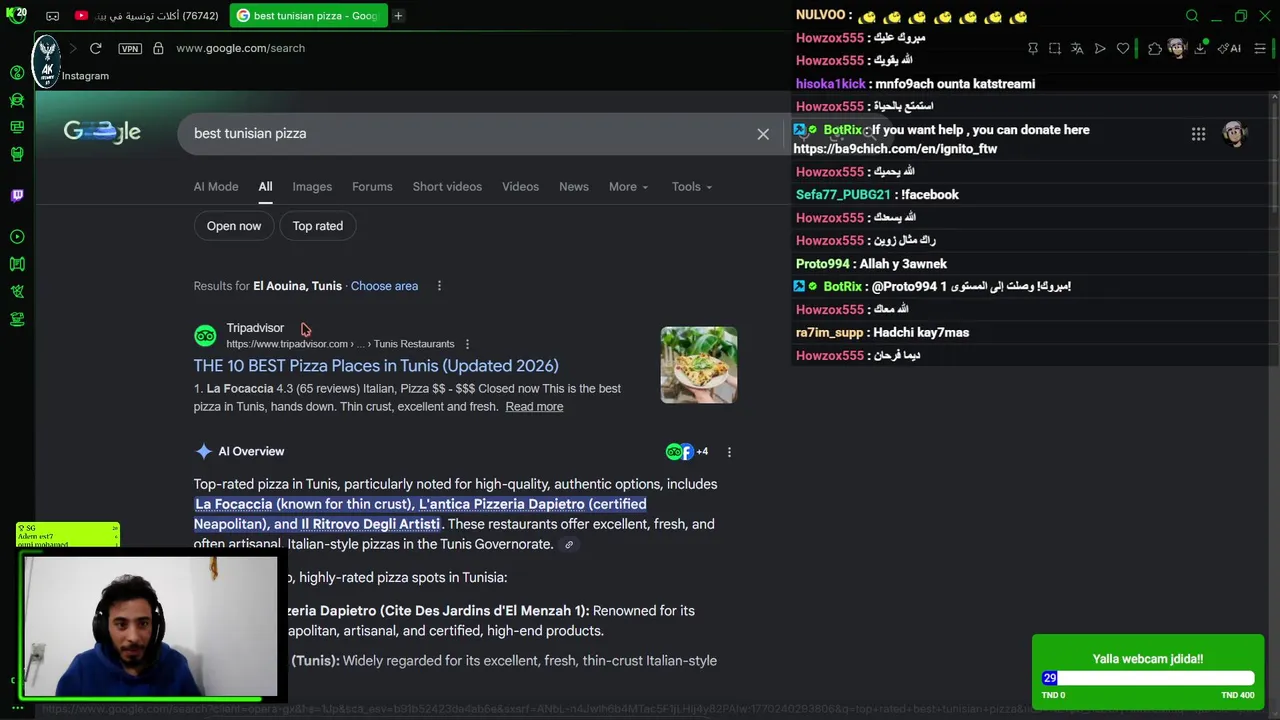The image size is (1280, 720).
Task: Click the site security padlock icon
Action: coord(158,48)
